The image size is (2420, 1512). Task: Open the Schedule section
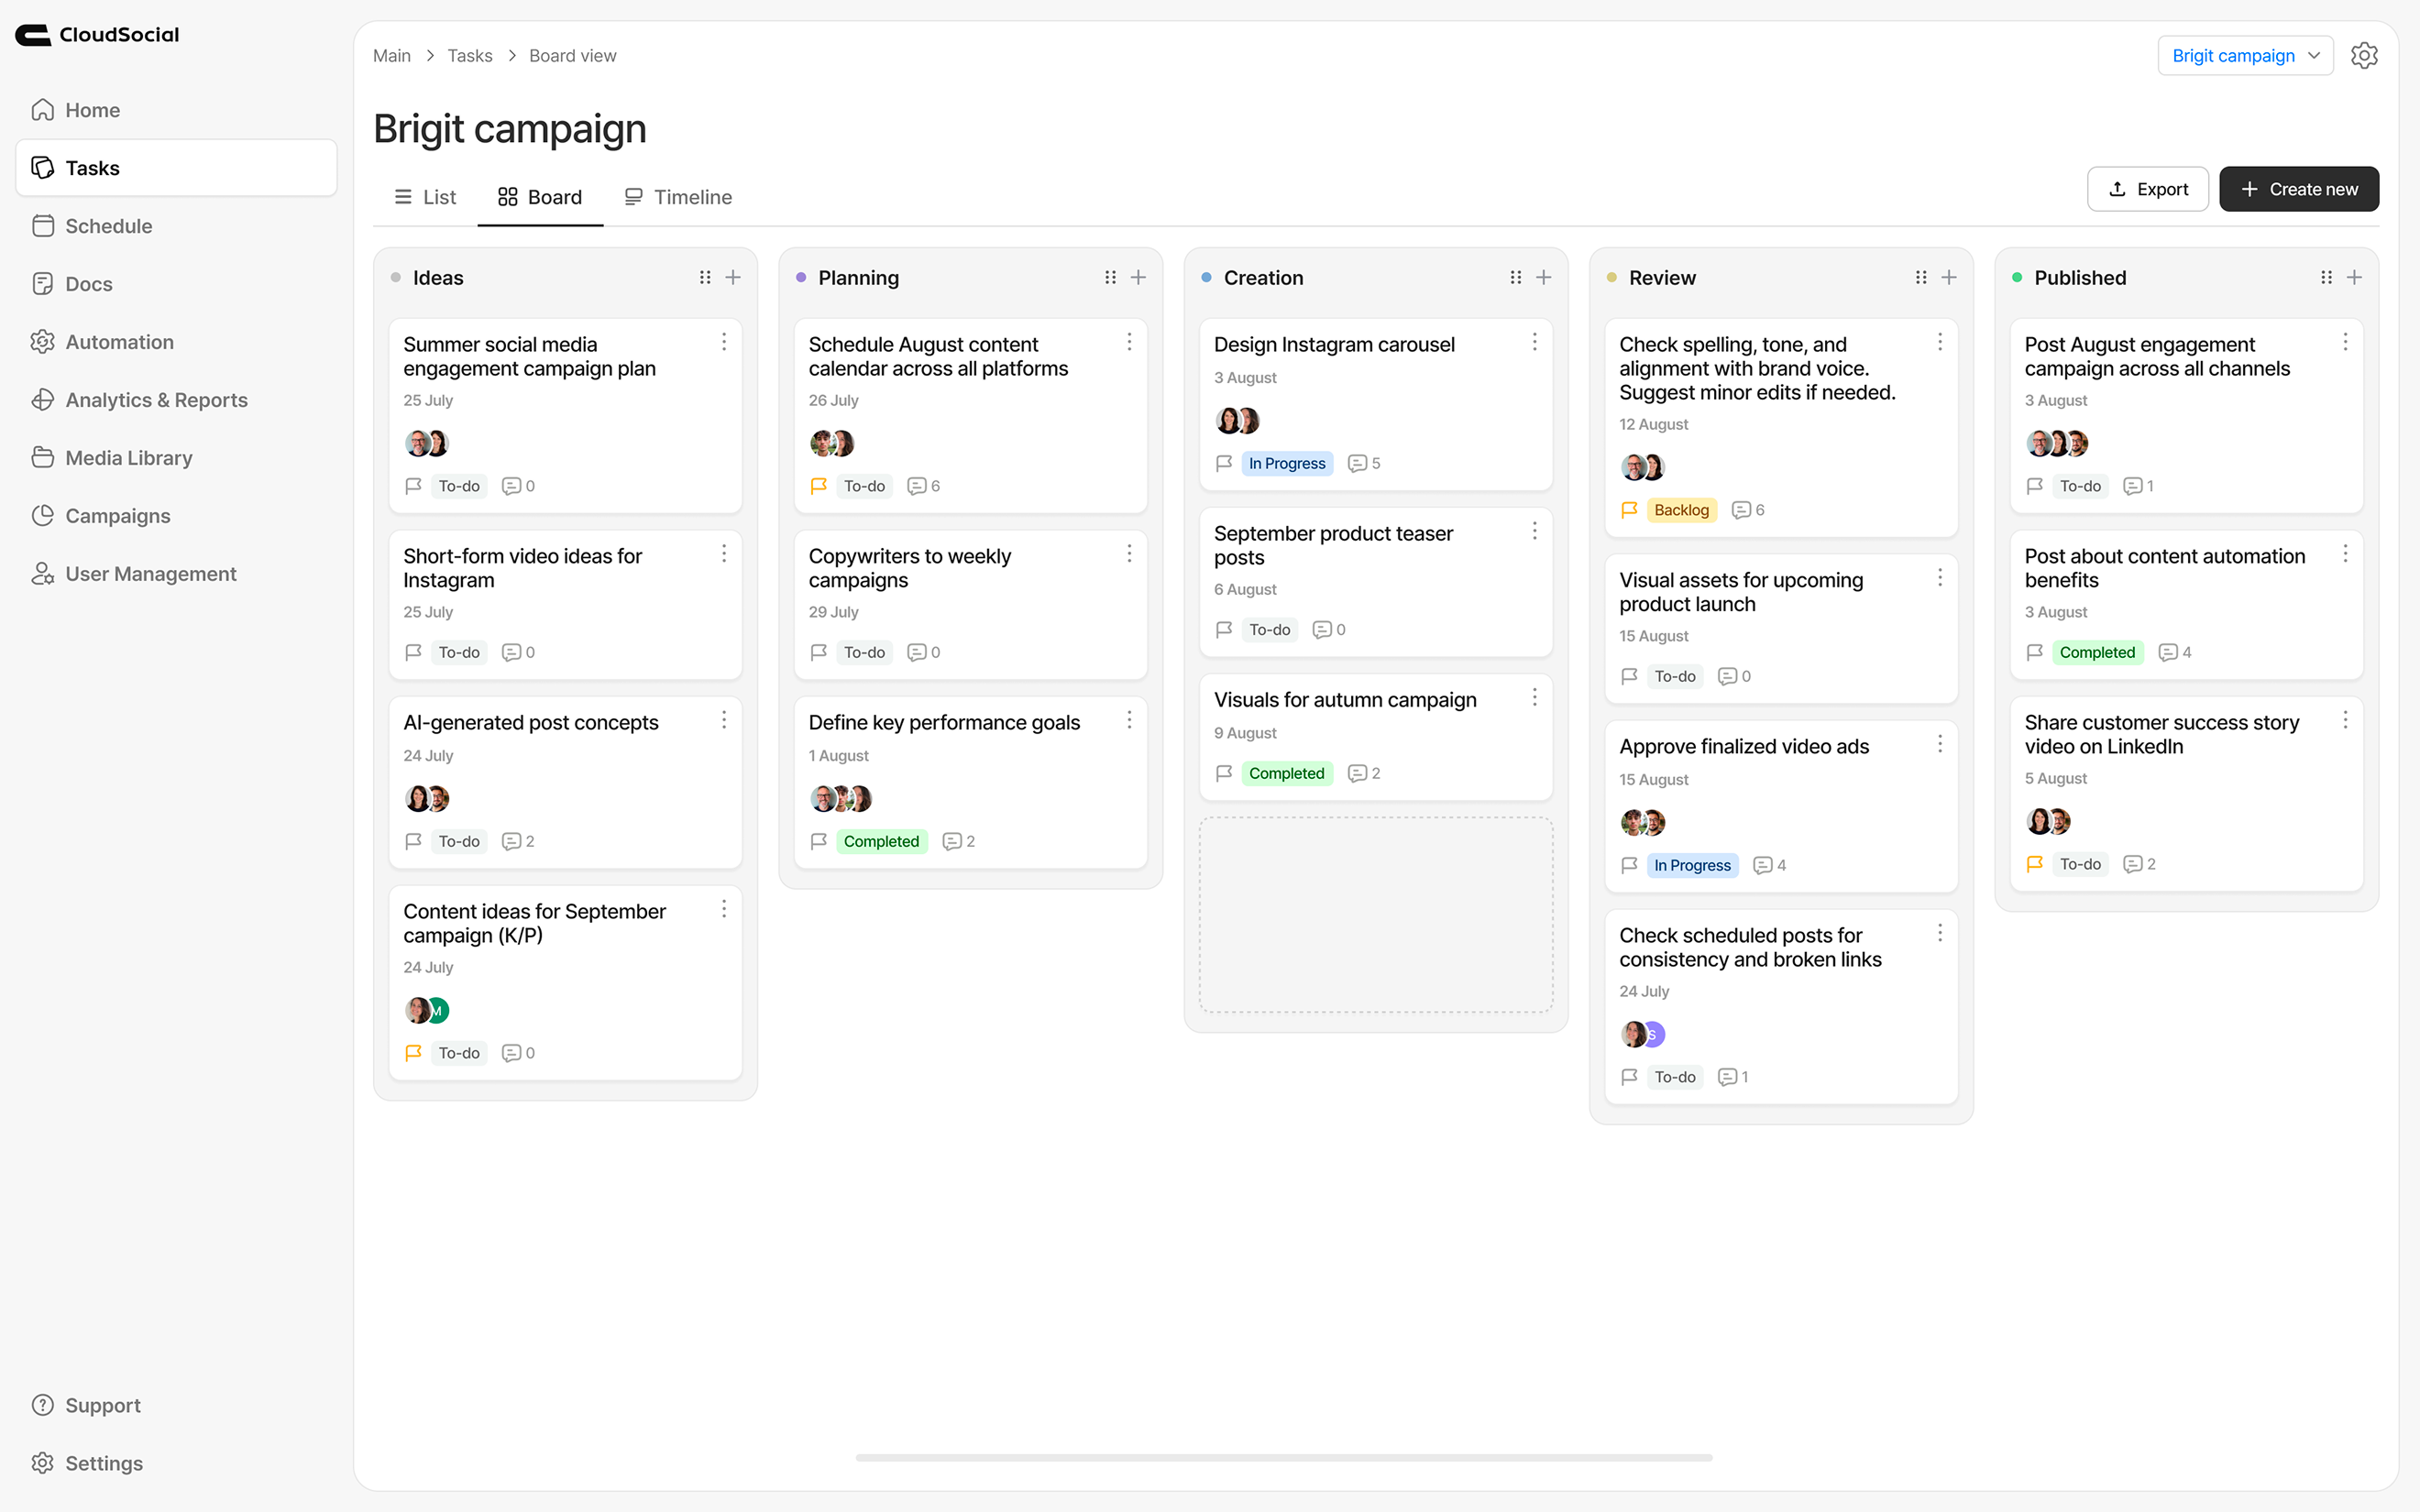pyautogui.click(x=108, y=225)
